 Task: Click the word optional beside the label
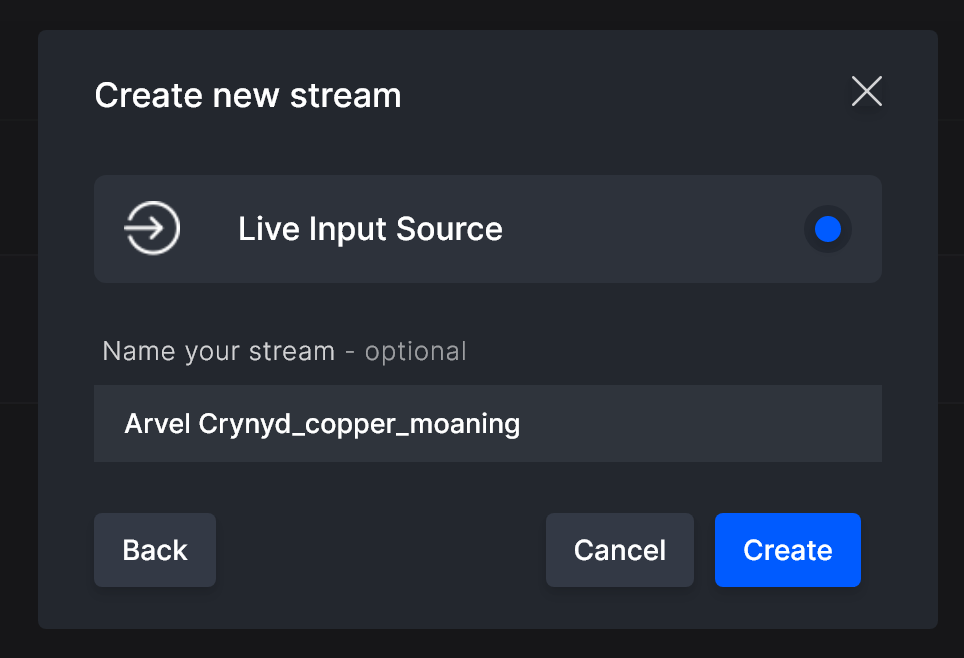pyautogui.click(x=416, y=352)
